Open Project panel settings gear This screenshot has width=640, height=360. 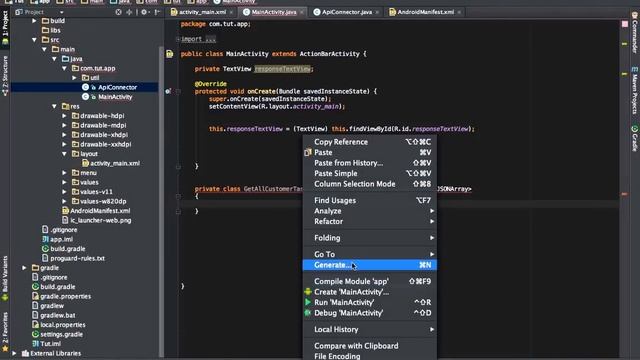coord(144,12)
